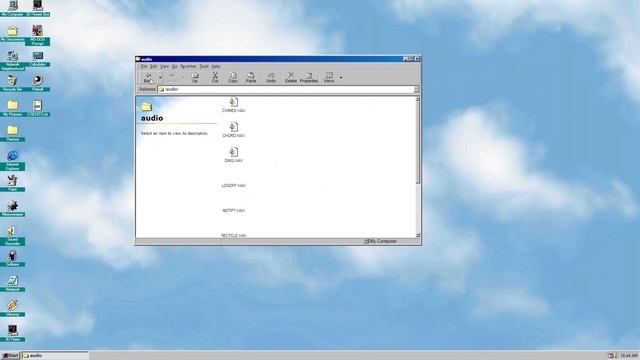Viewport: 640px width, 360px height.
Task: Open Properties from the toolbar
Action: 309,77
